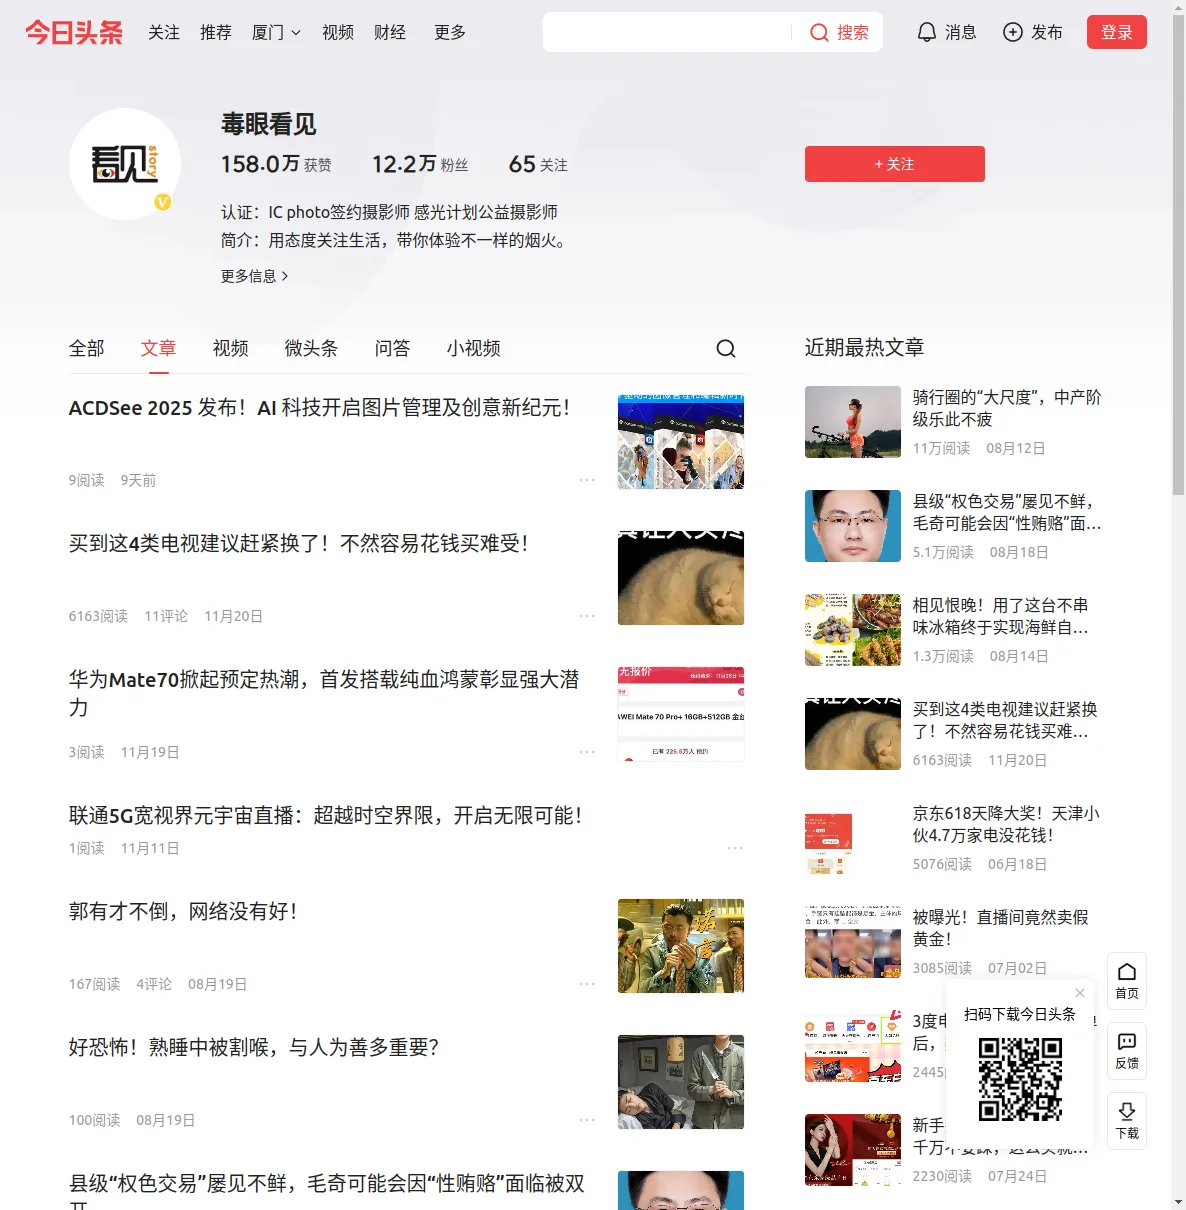Open more options for 郭有才不倒 article
Image resolution: width=1186 pixels, height=1210 pixels.
pos(587,984)
